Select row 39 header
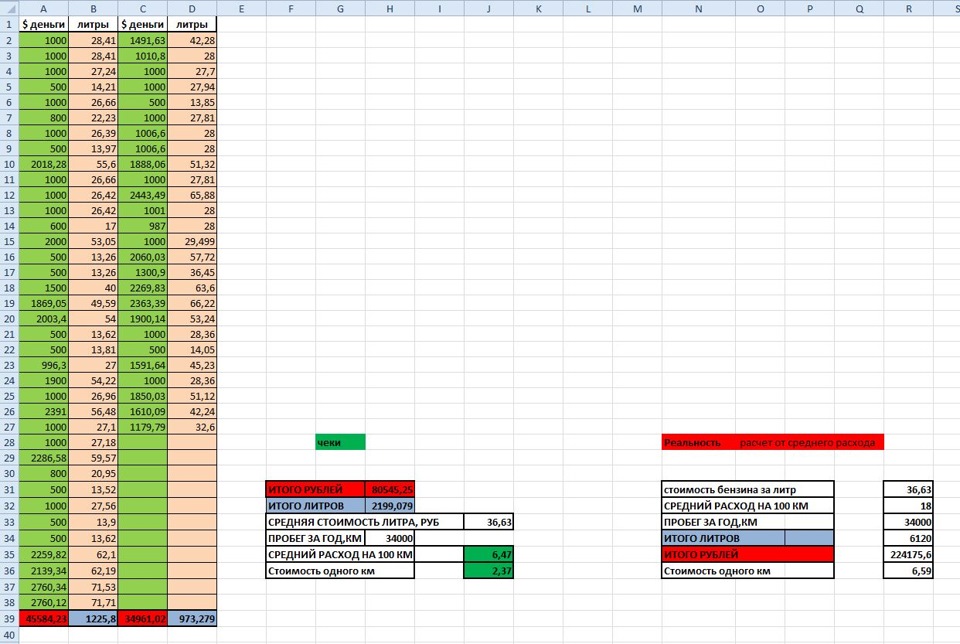This screenshot has height=644, width=960. pos(9,619)
